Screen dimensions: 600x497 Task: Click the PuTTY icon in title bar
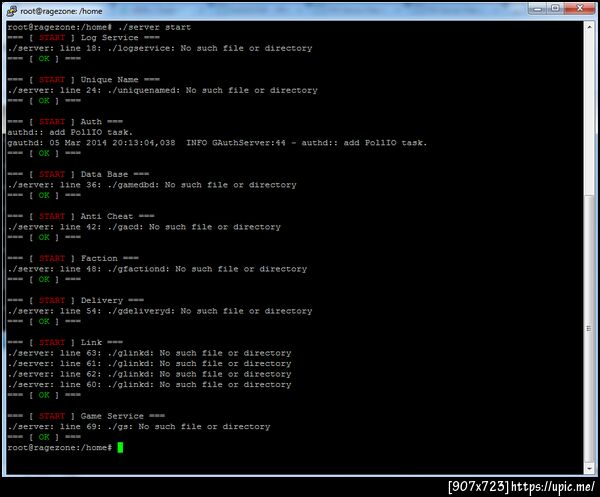coord(12,11)
